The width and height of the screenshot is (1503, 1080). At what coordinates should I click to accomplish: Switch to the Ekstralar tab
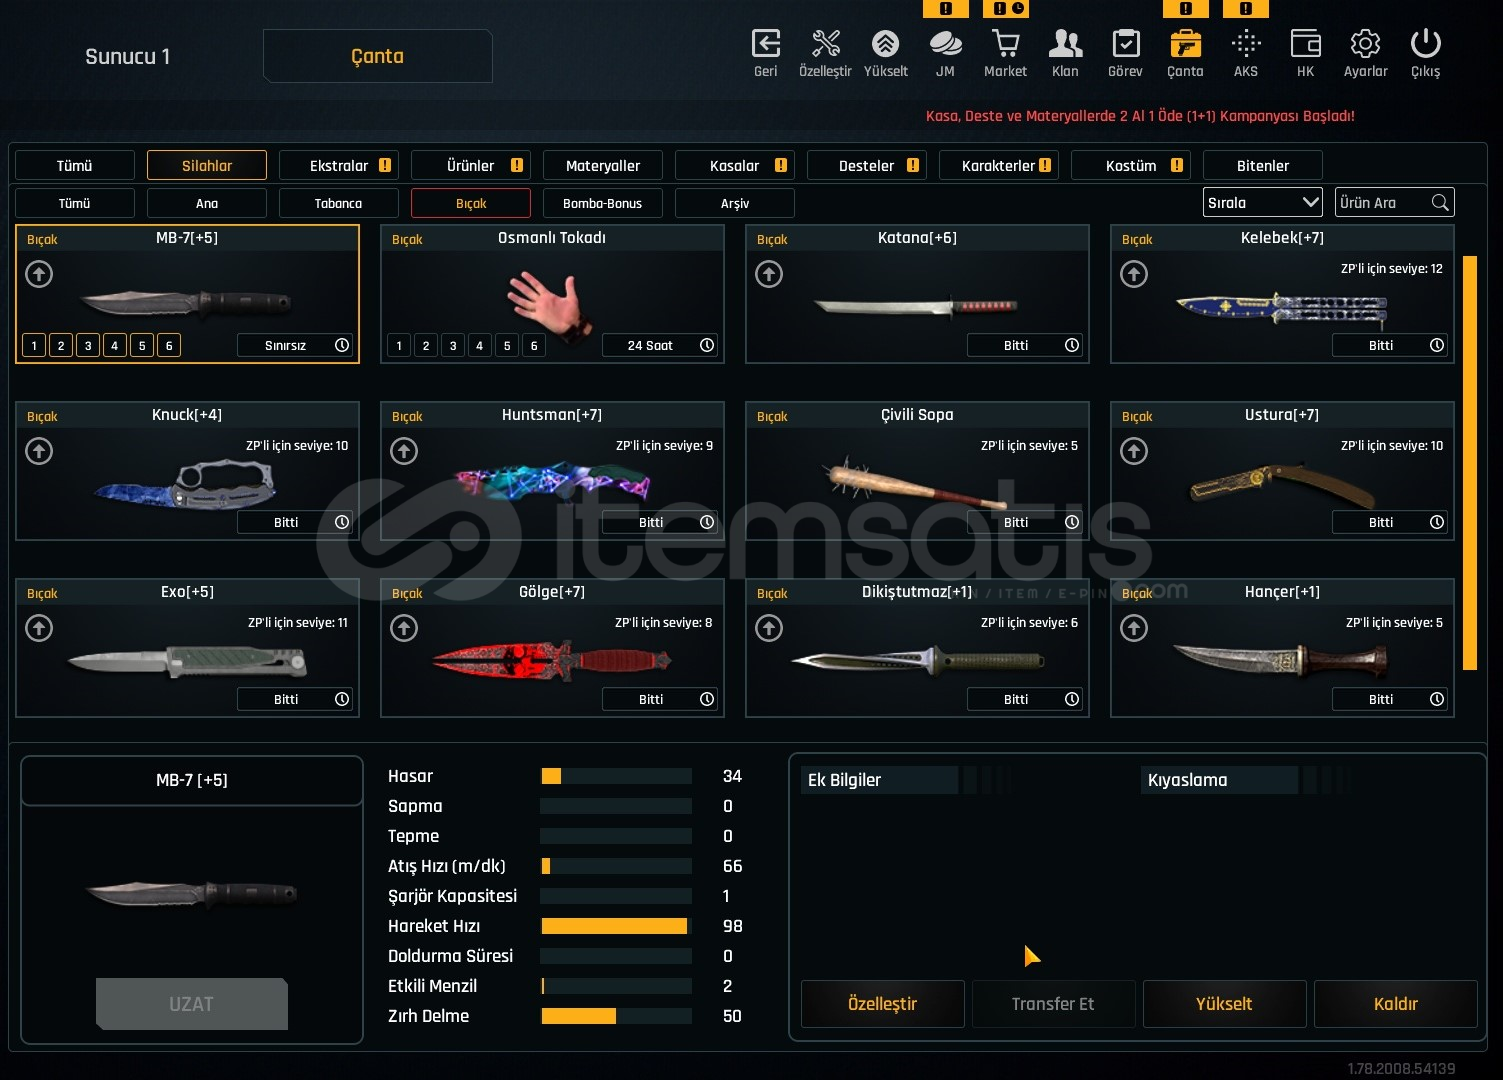[x=339, y=165]
